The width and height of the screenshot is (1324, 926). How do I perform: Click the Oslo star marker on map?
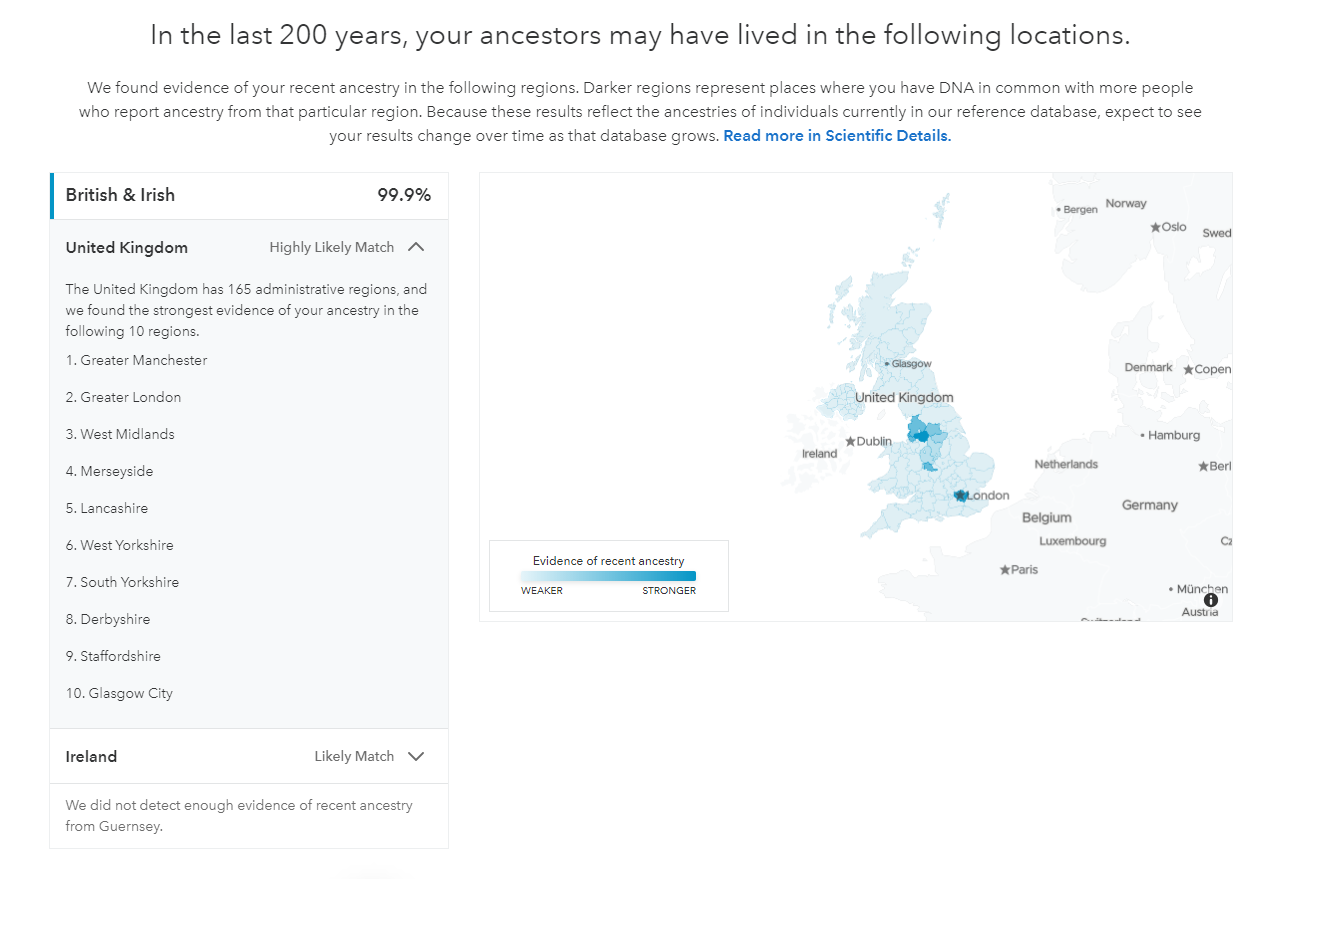pos(1155,228)
